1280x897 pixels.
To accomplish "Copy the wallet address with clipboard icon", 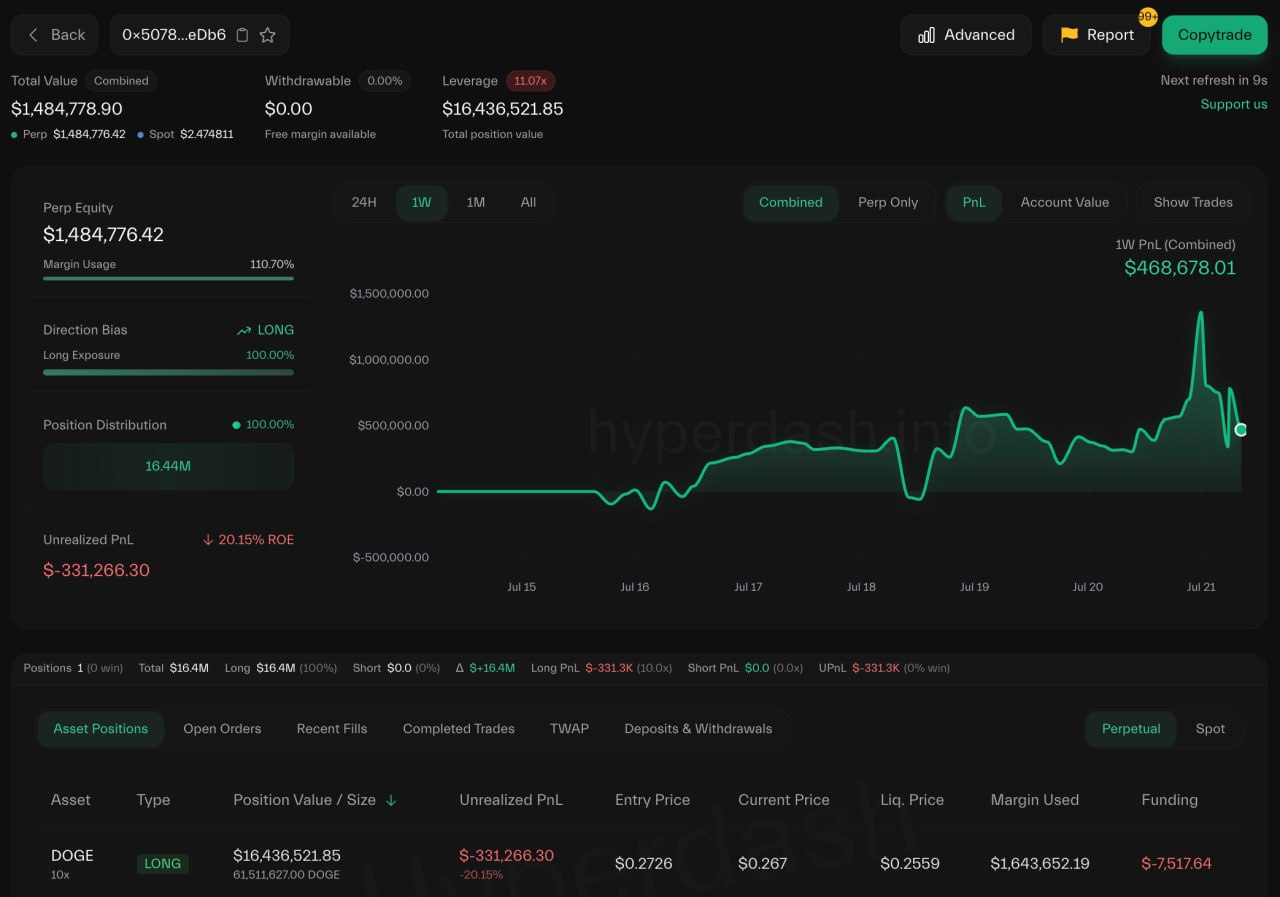I will point(242,35).
